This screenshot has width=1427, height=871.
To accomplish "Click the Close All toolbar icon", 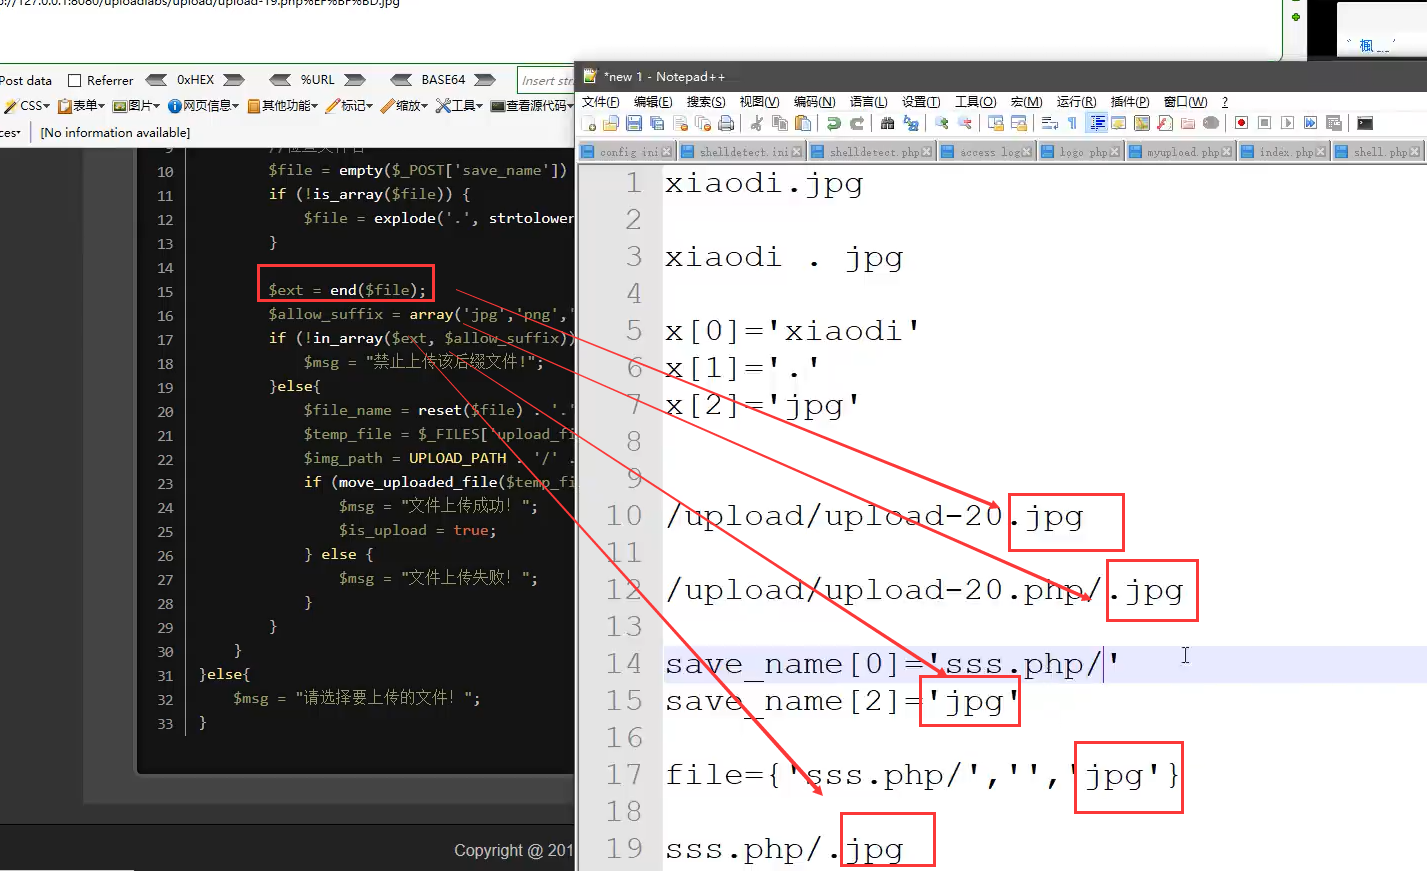I will click(x=703, y=123).
